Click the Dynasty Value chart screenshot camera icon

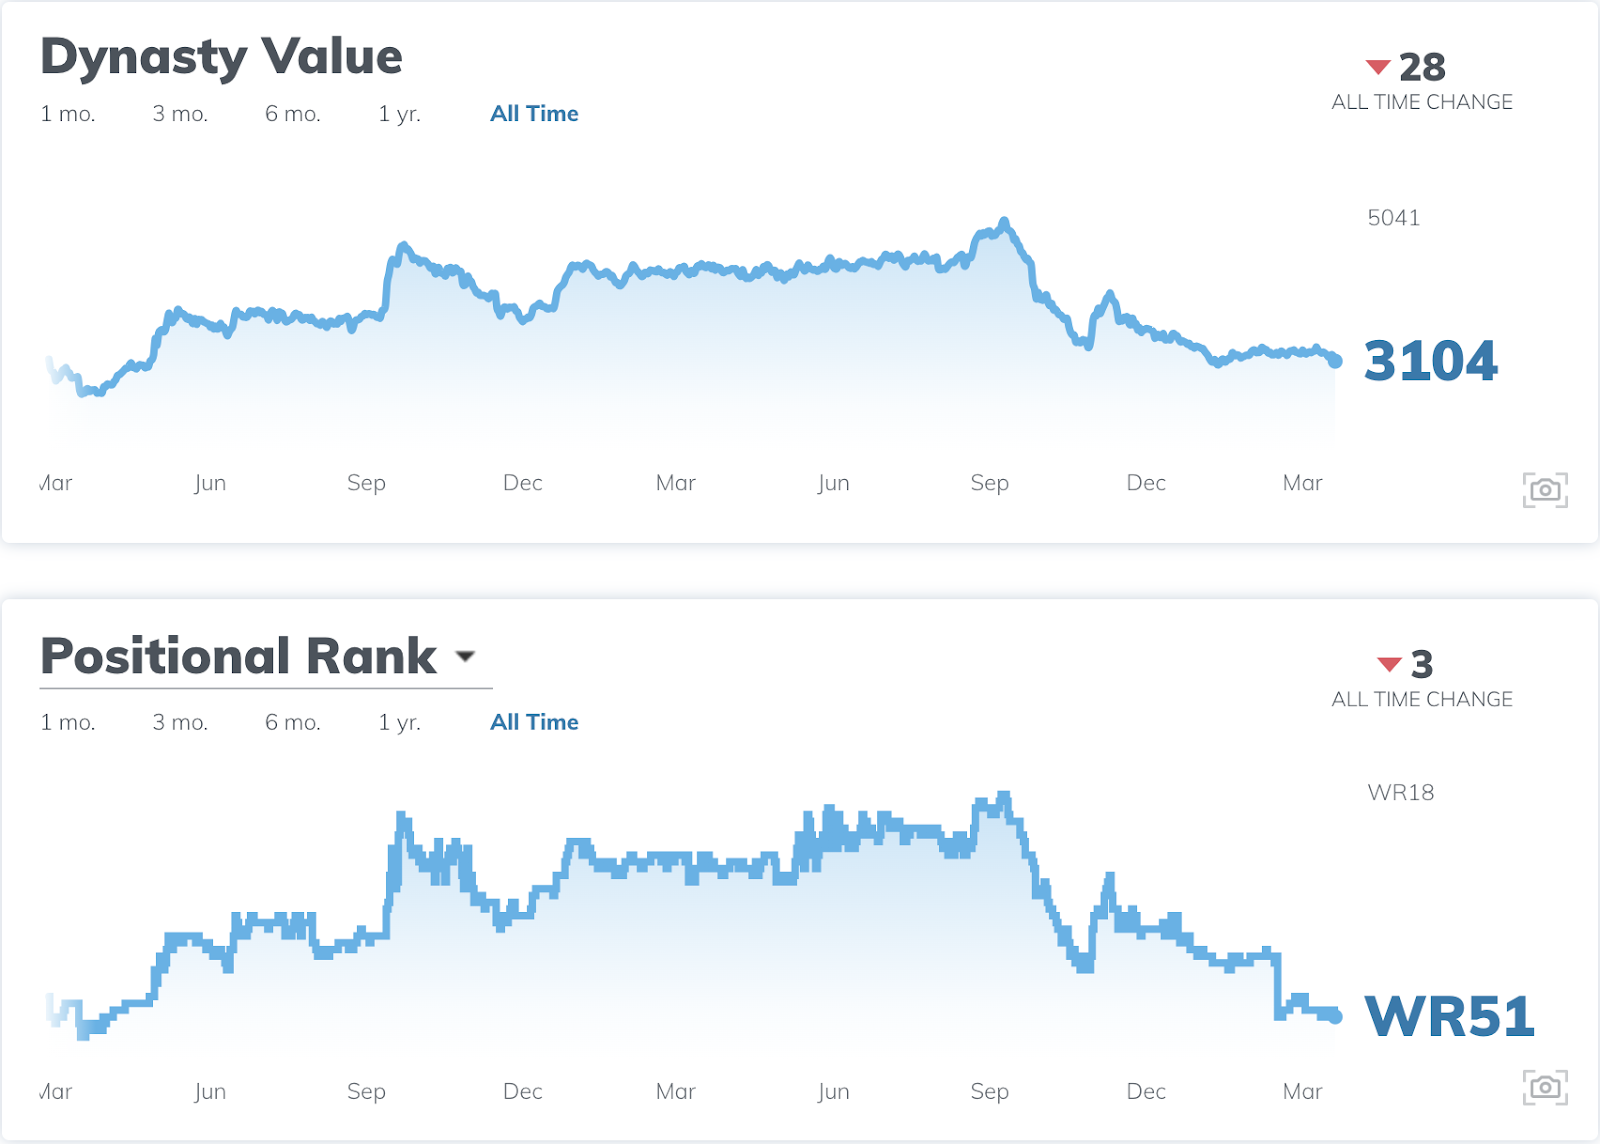click(1545, 490)
